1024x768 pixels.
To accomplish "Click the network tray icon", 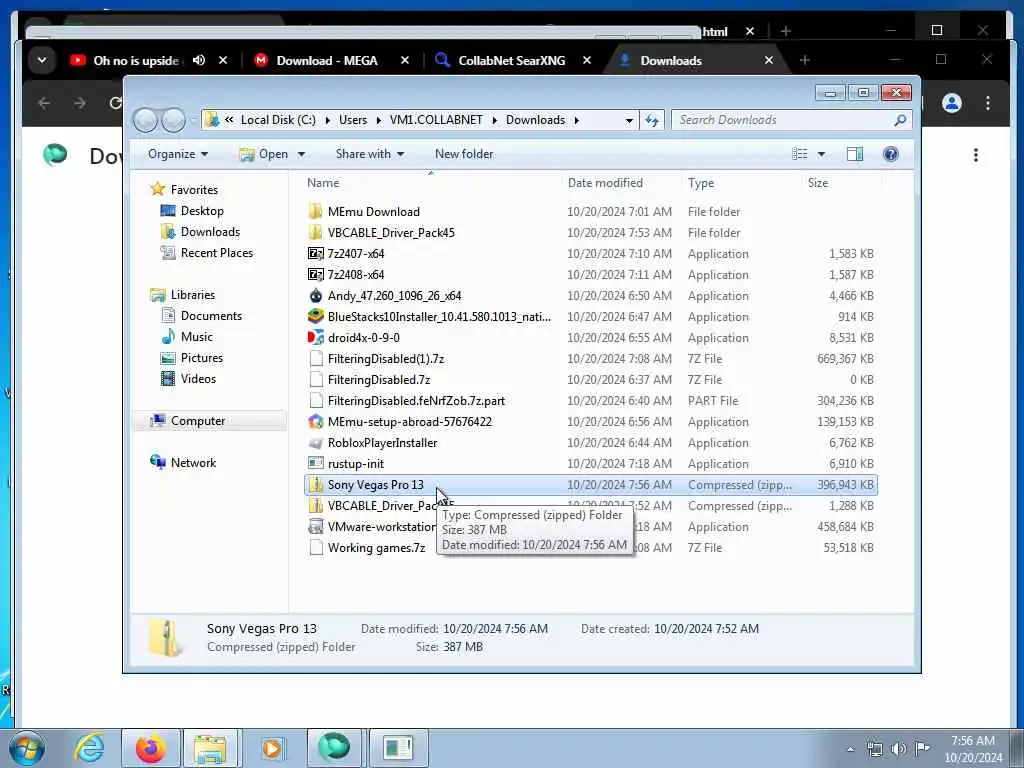I will pyautogui.click(x=874, y=748).
